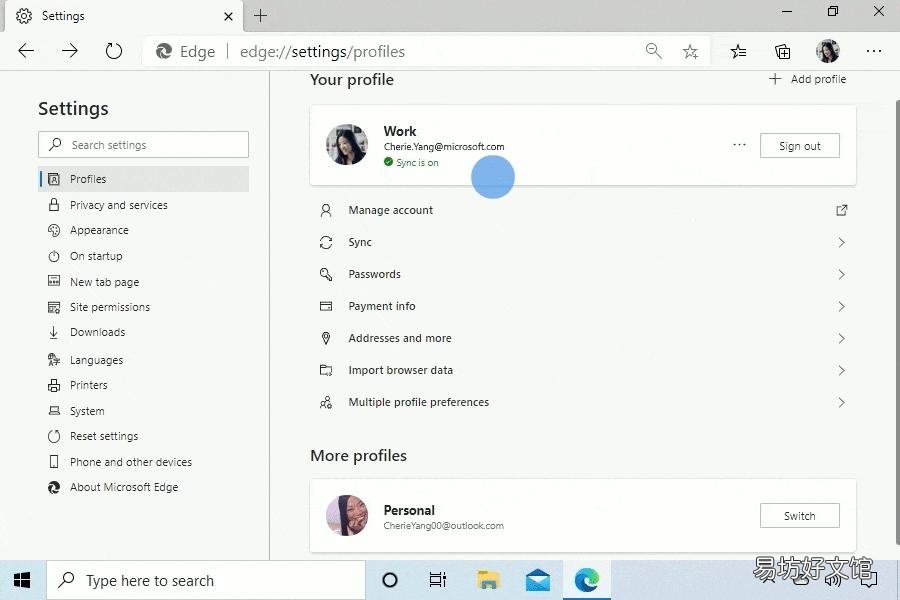Click the Cherie.Yang@microsoft.com email text
Viewport: 900px width, 600px height.
click(x=444, y=147)
